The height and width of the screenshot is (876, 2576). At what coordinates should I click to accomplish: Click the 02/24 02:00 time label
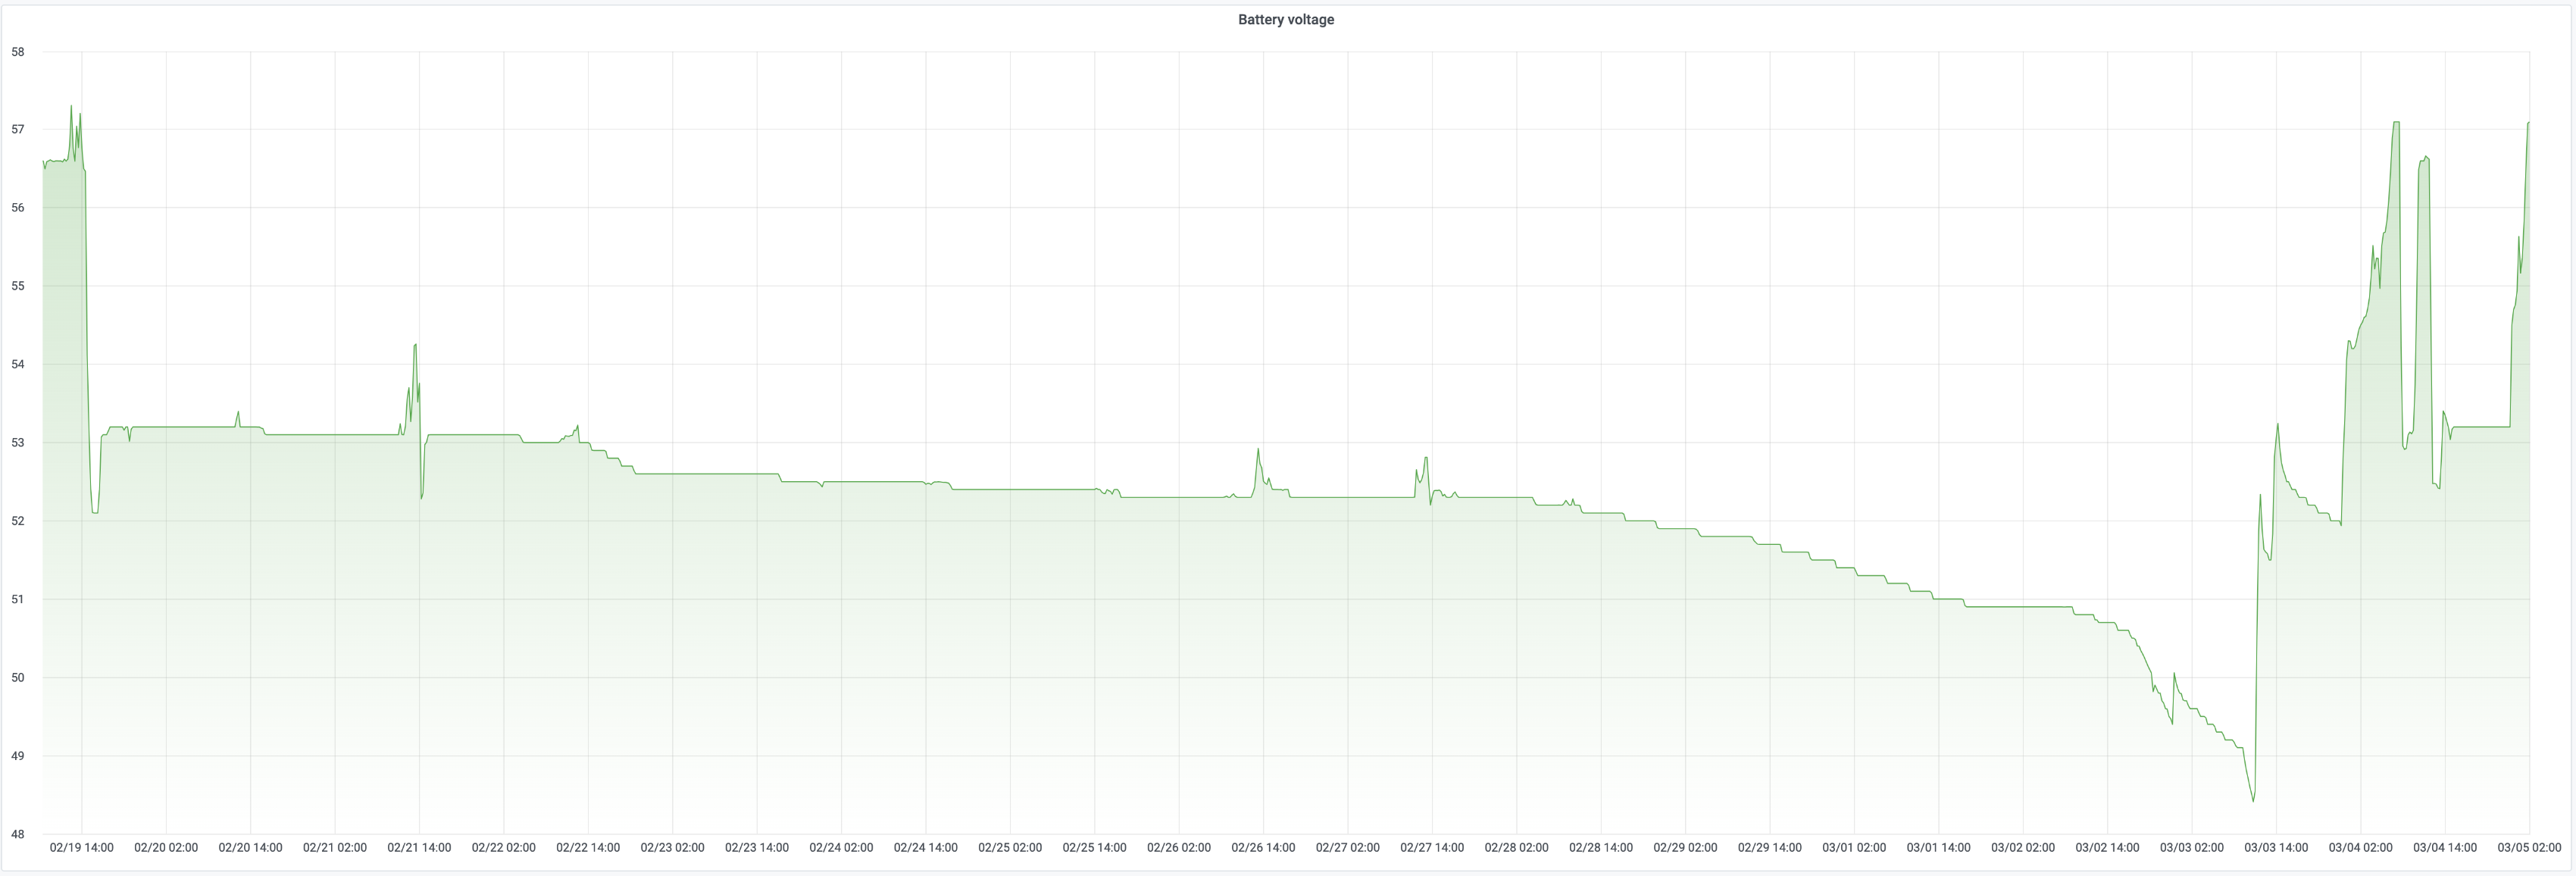tap(841, 847)
